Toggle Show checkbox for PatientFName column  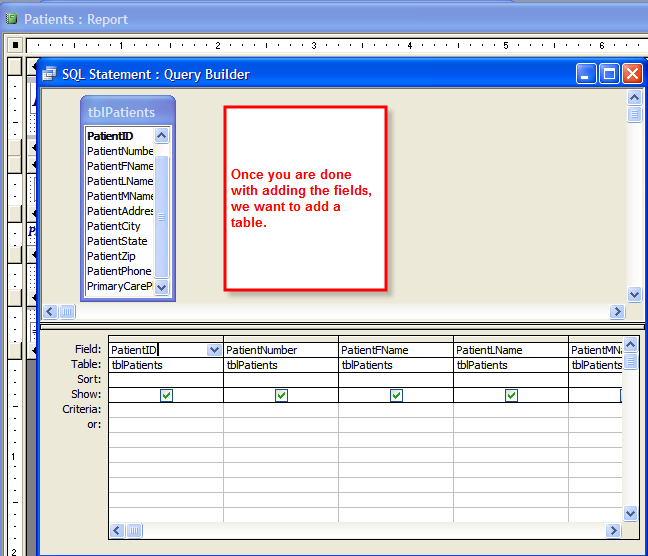pos(396,395)
